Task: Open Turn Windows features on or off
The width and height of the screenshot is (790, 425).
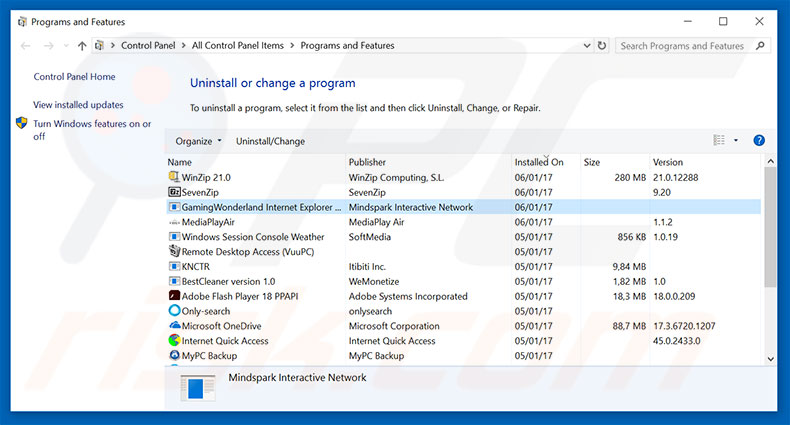Action: (x=92, y=129)
